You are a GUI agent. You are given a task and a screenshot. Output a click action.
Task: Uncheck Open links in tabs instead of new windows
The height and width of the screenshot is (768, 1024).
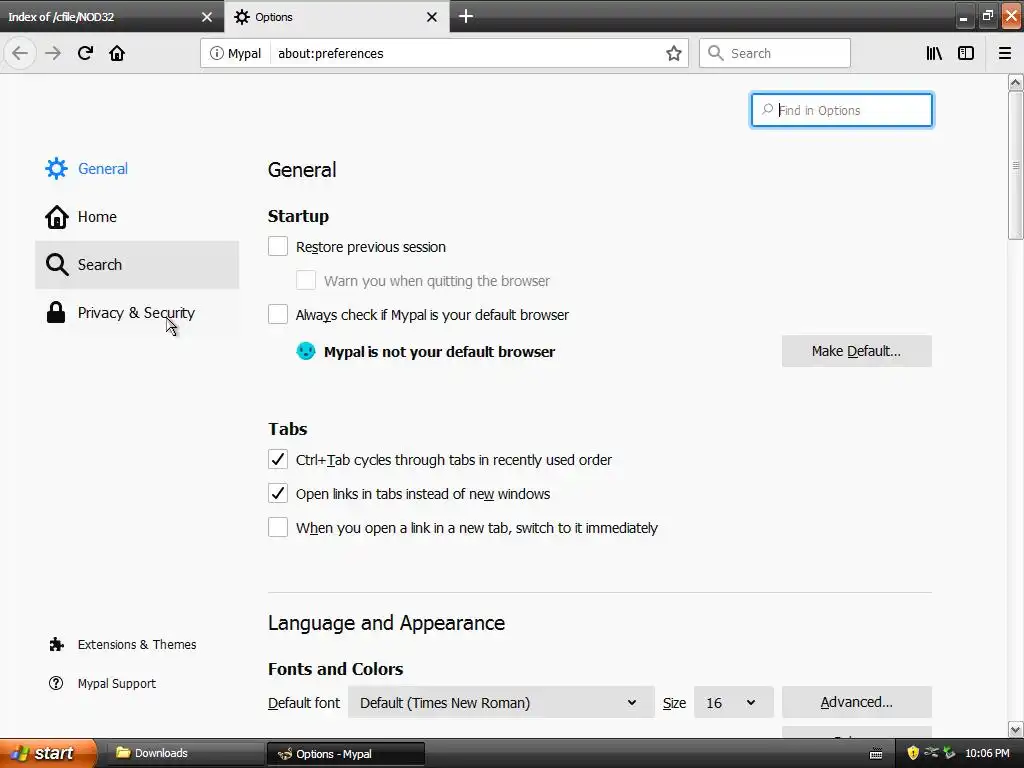pyautogui.click(x=278, y=493)
